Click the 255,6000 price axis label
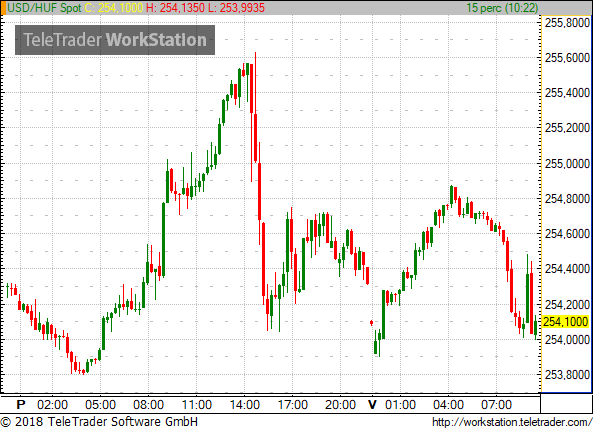The image size is (593, 431). click(x=567, y=58)
